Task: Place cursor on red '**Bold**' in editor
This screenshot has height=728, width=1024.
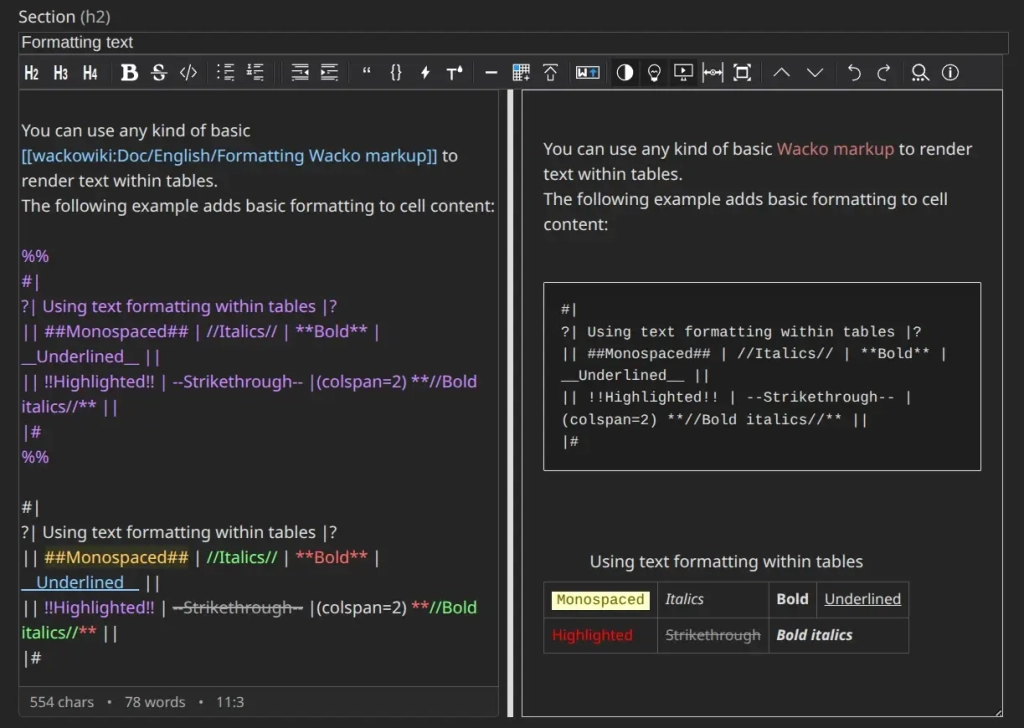Action: click(x=331, y=558)
